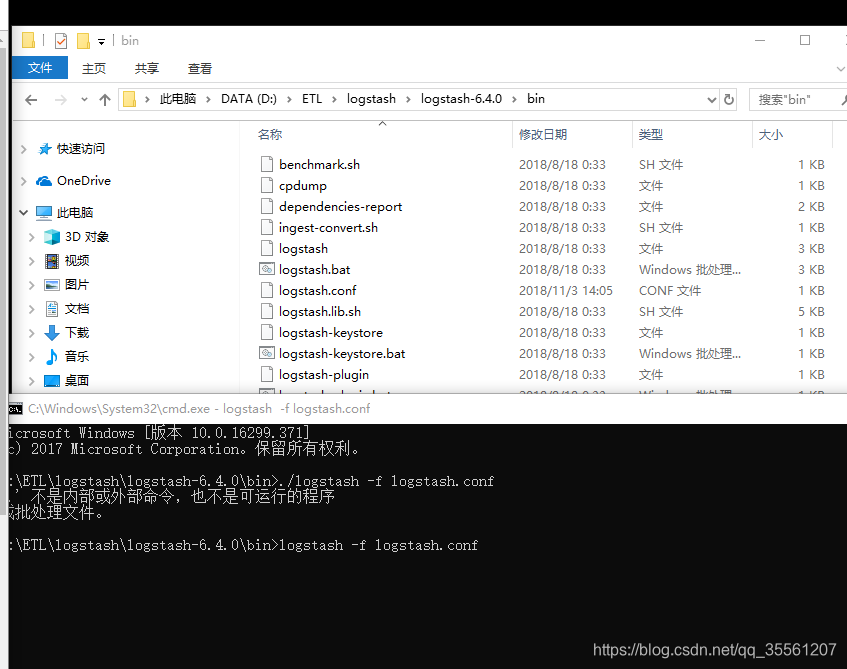This screenshot has width=847, height=669.
Task: Click the Properties quick access icon
Action: coord(61,41)
